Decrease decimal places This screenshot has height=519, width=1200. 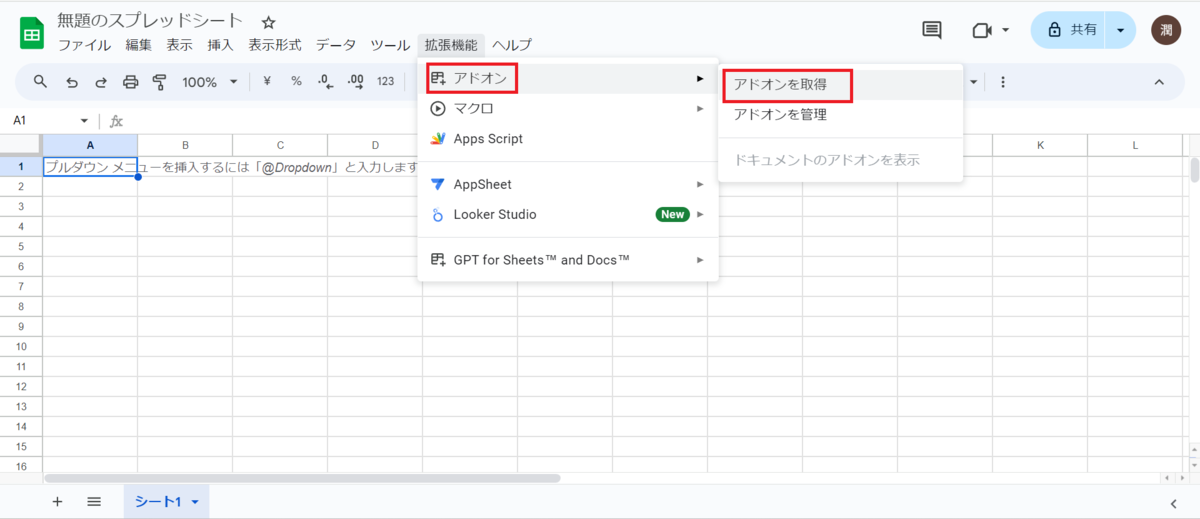coord(325,82)
